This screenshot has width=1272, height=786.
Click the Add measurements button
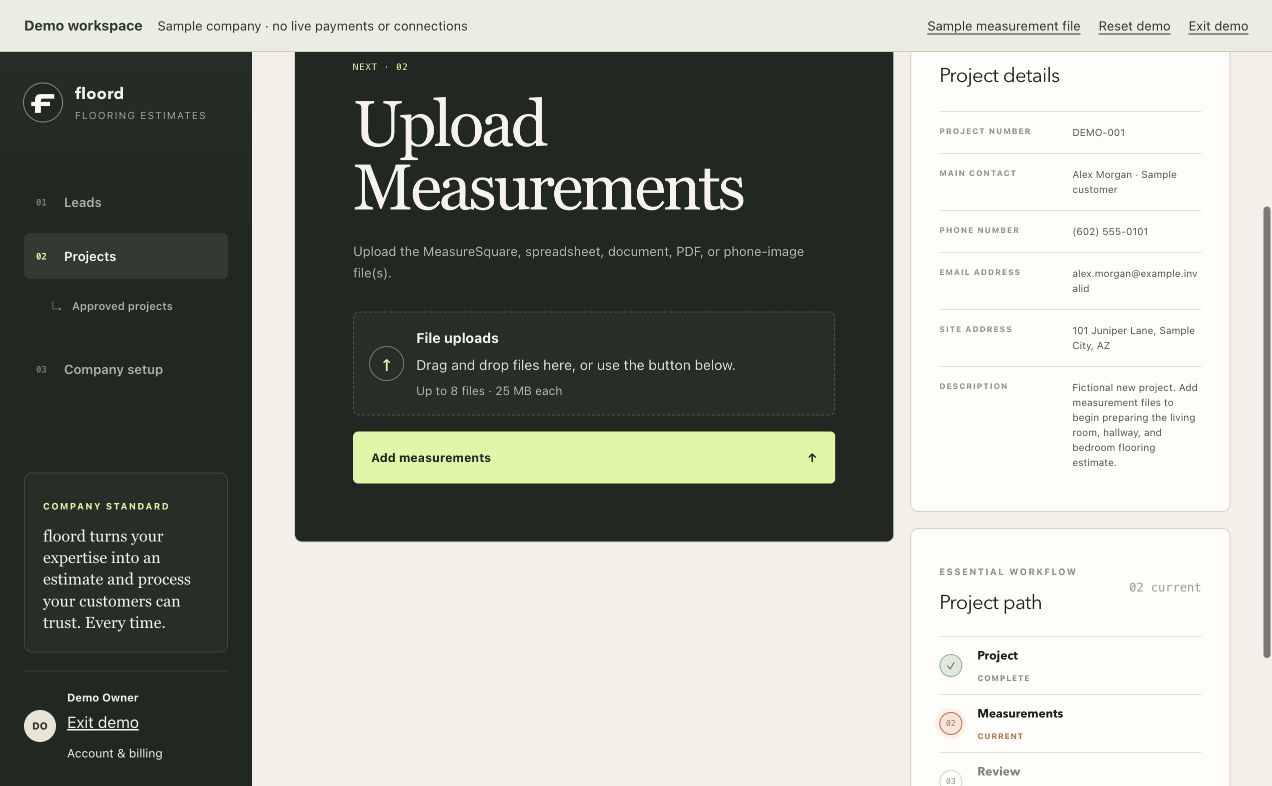[594, 458]
